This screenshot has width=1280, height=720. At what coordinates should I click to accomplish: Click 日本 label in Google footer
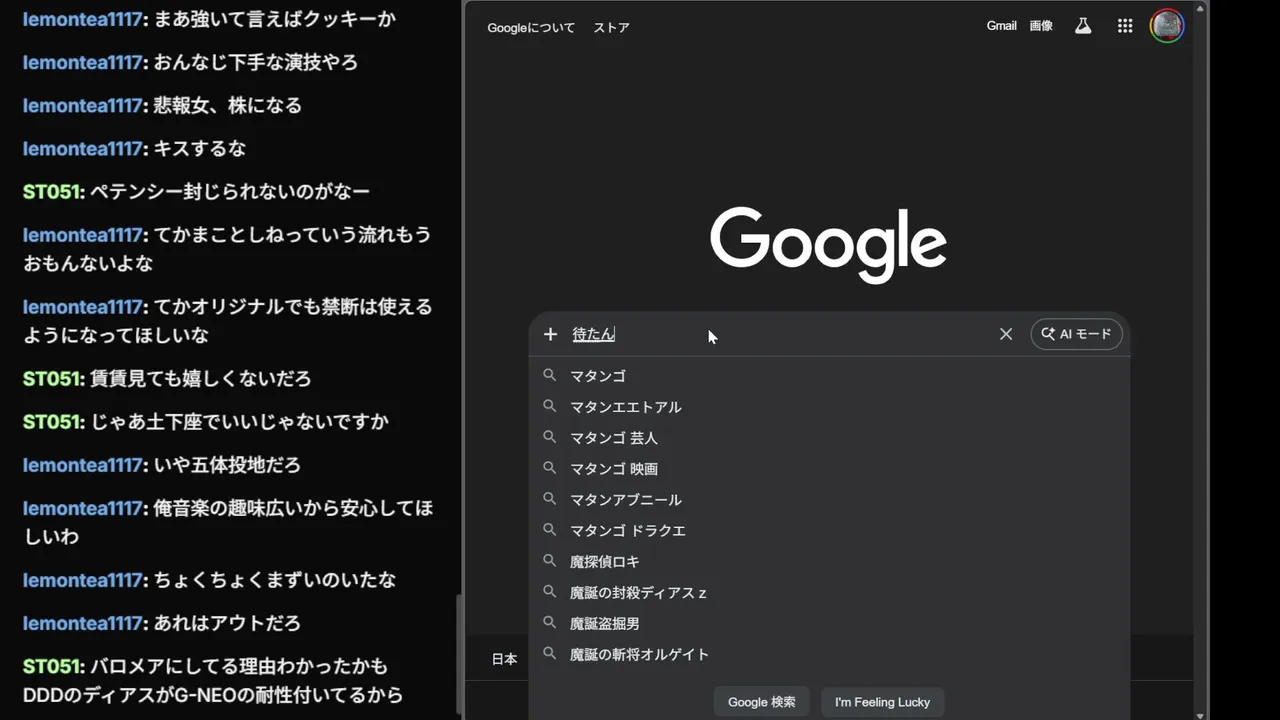504,659
